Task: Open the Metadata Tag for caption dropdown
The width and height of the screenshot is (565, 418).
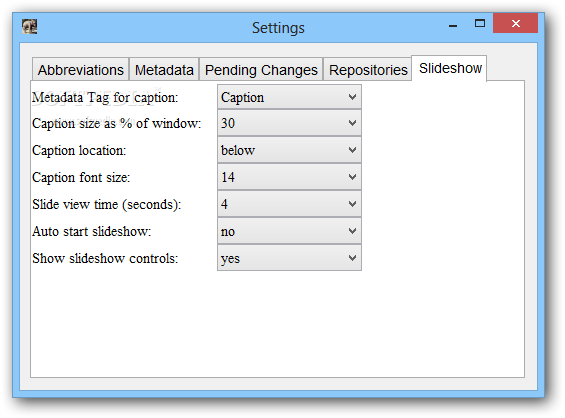Action: [289, 97]
